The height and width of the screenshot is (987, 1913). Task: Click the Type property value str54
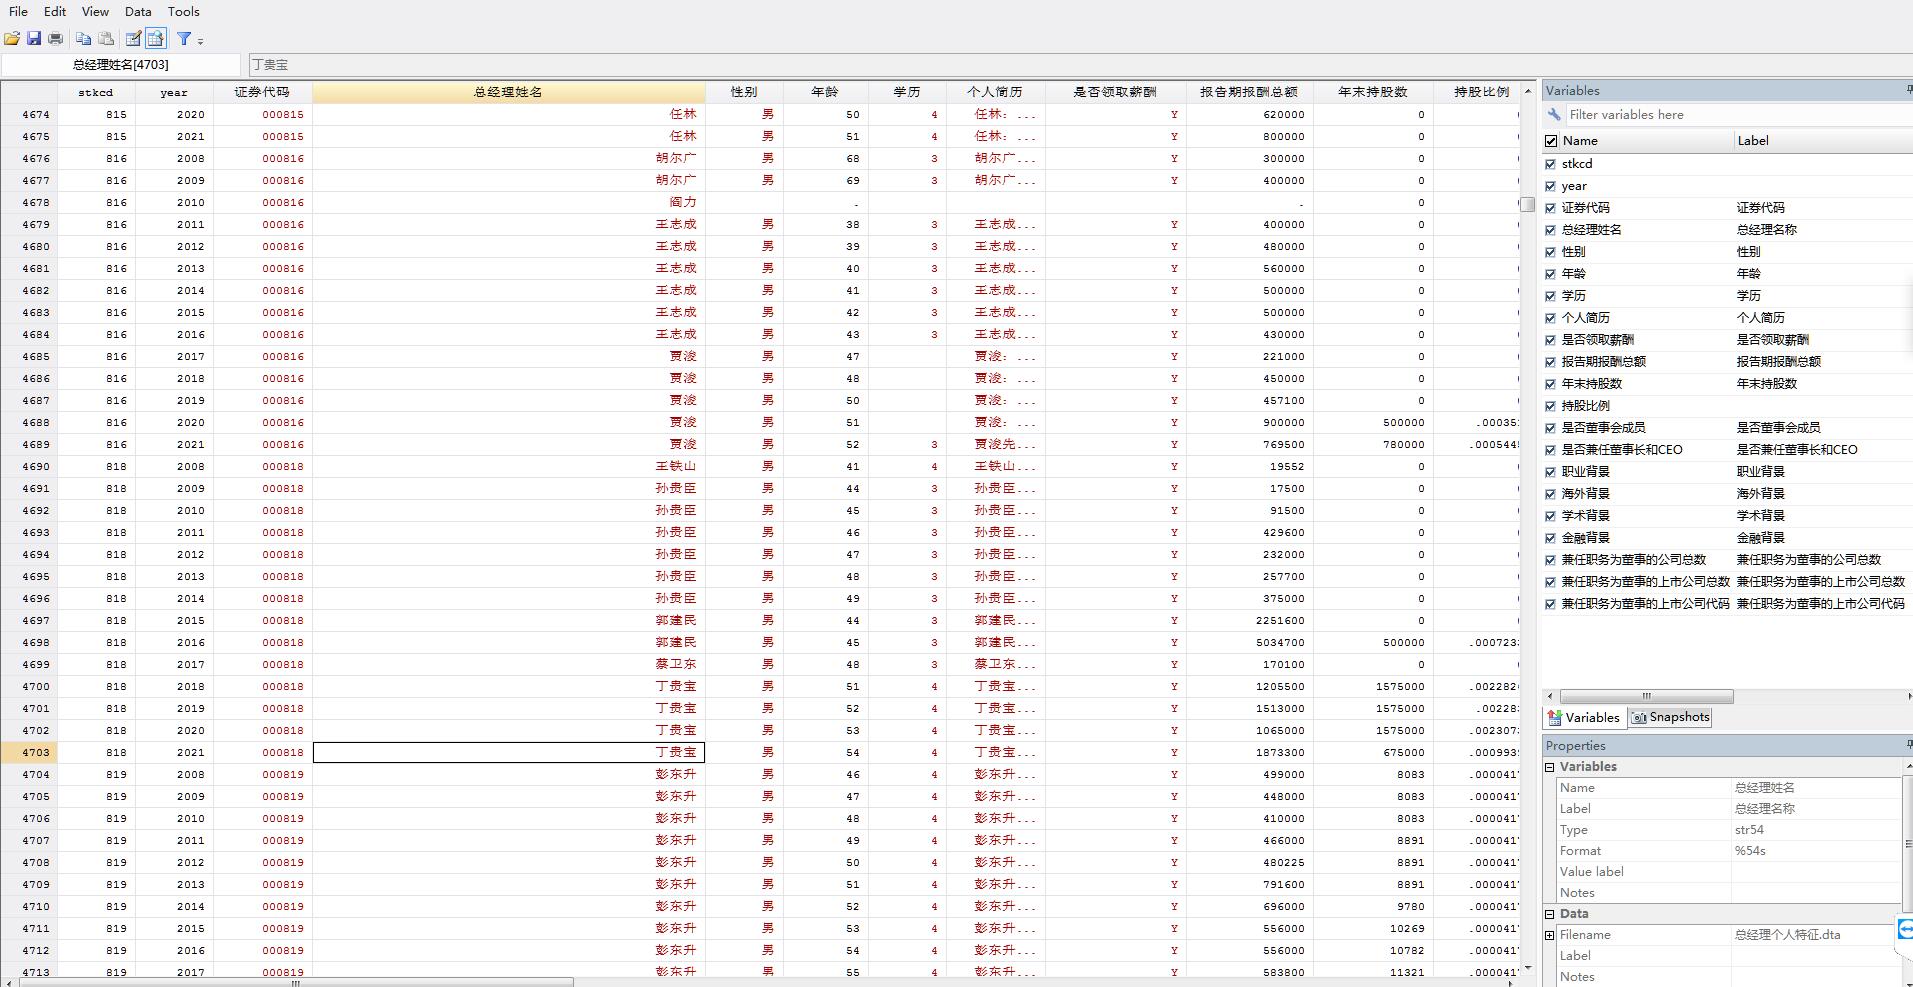(x=1817, y=830)
